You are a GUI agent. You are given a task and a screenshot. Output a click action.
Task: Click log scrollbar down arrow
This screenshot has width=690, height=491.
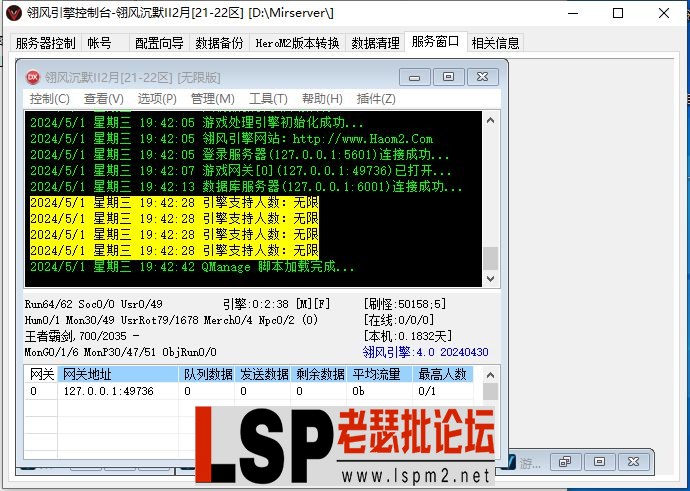(x=491, y=278)
